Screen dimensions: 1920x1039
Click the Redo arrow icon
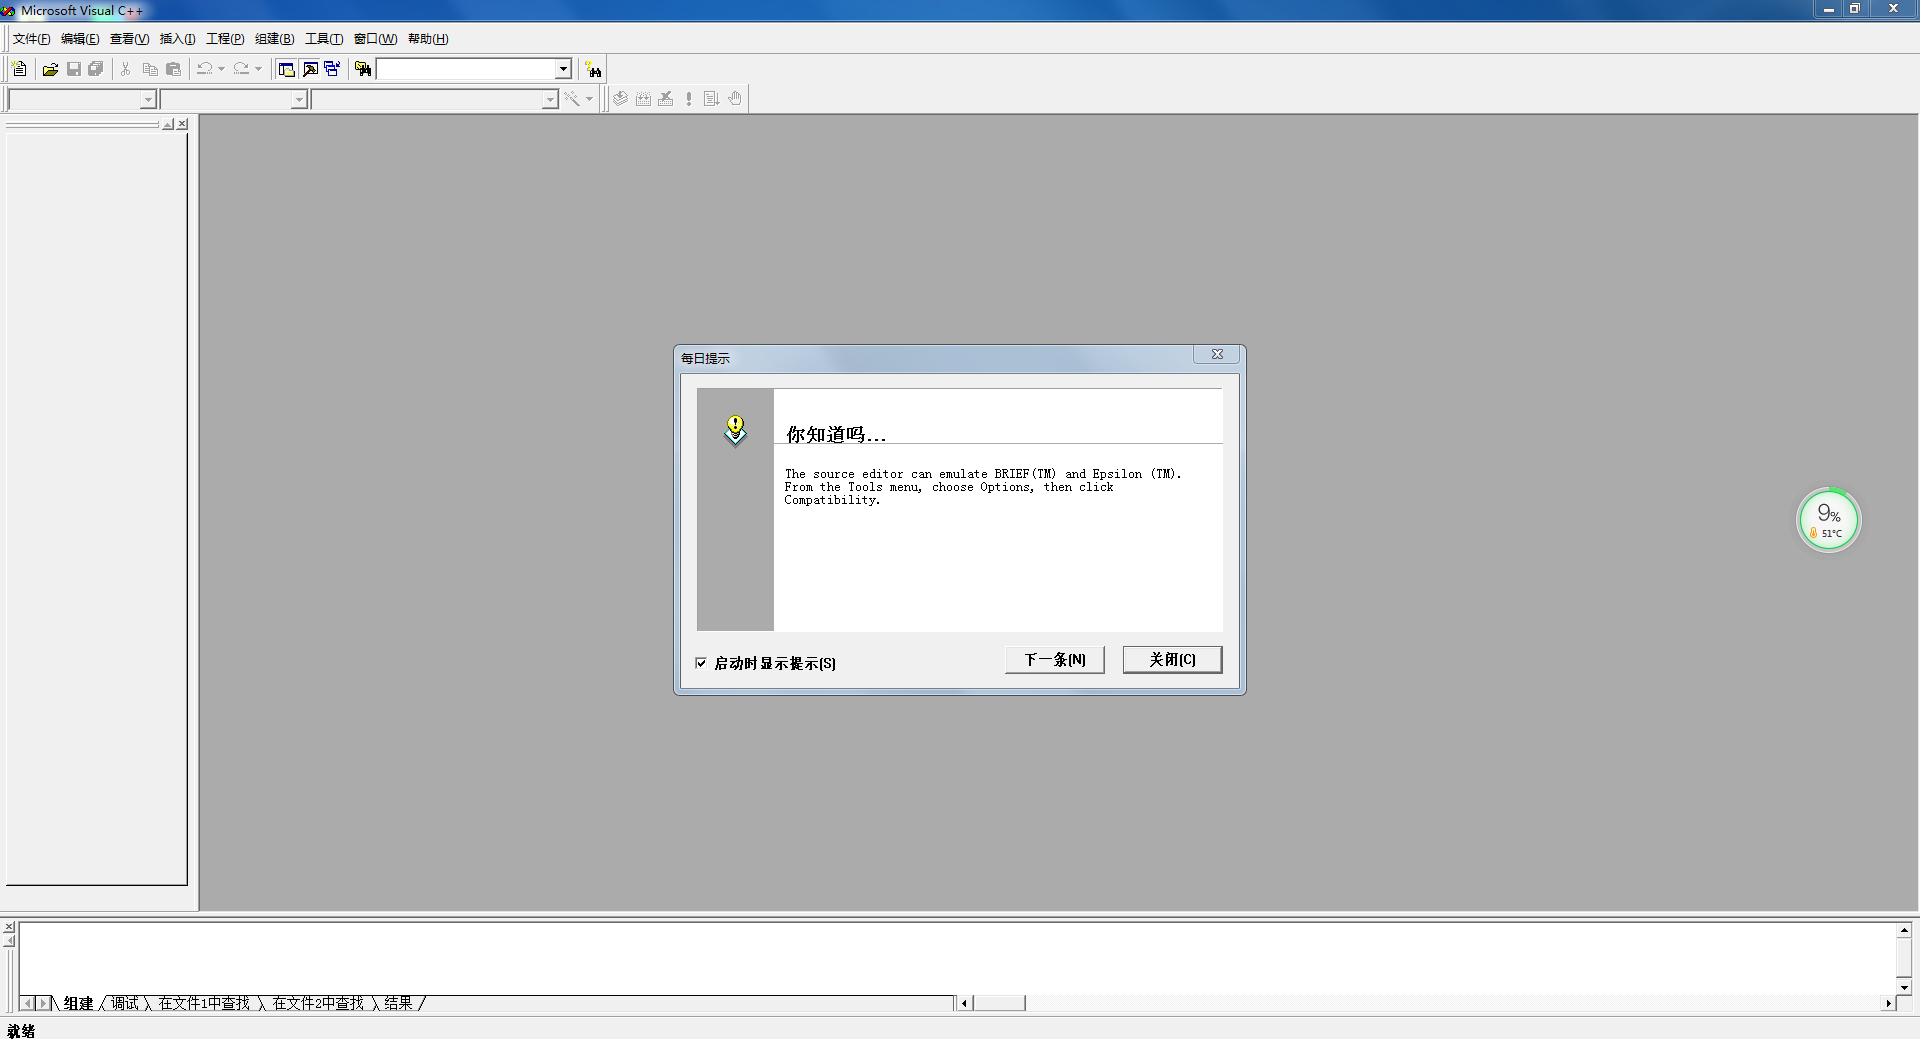point(241,69)
